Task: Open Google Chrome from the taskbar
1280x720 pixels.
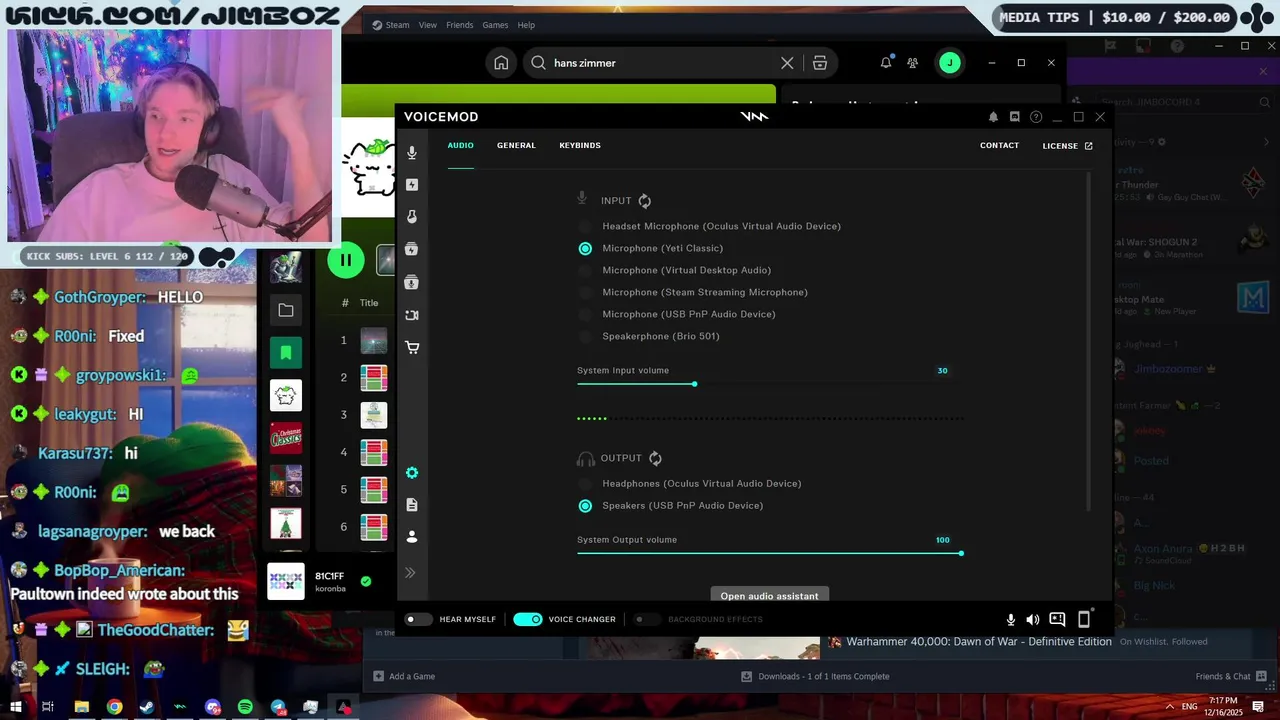Action: [114, 707]
